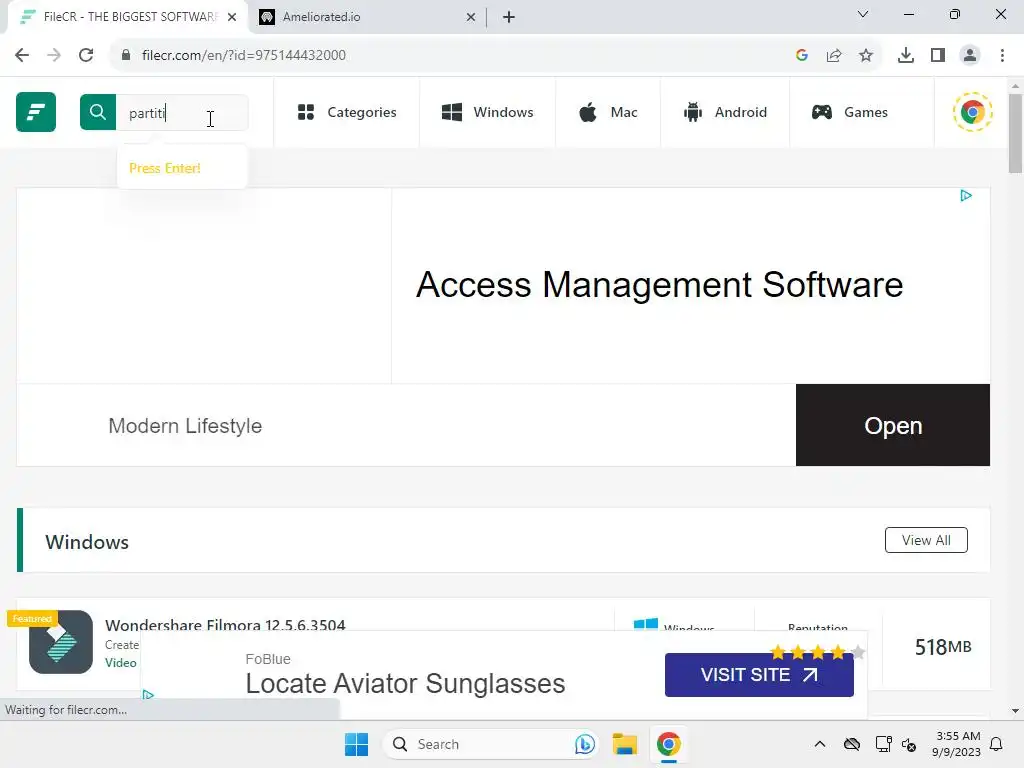The image size is (1024, 768).
Task: Open Wondershare Filmora app icon thumbnail
Action: (61, 642)
